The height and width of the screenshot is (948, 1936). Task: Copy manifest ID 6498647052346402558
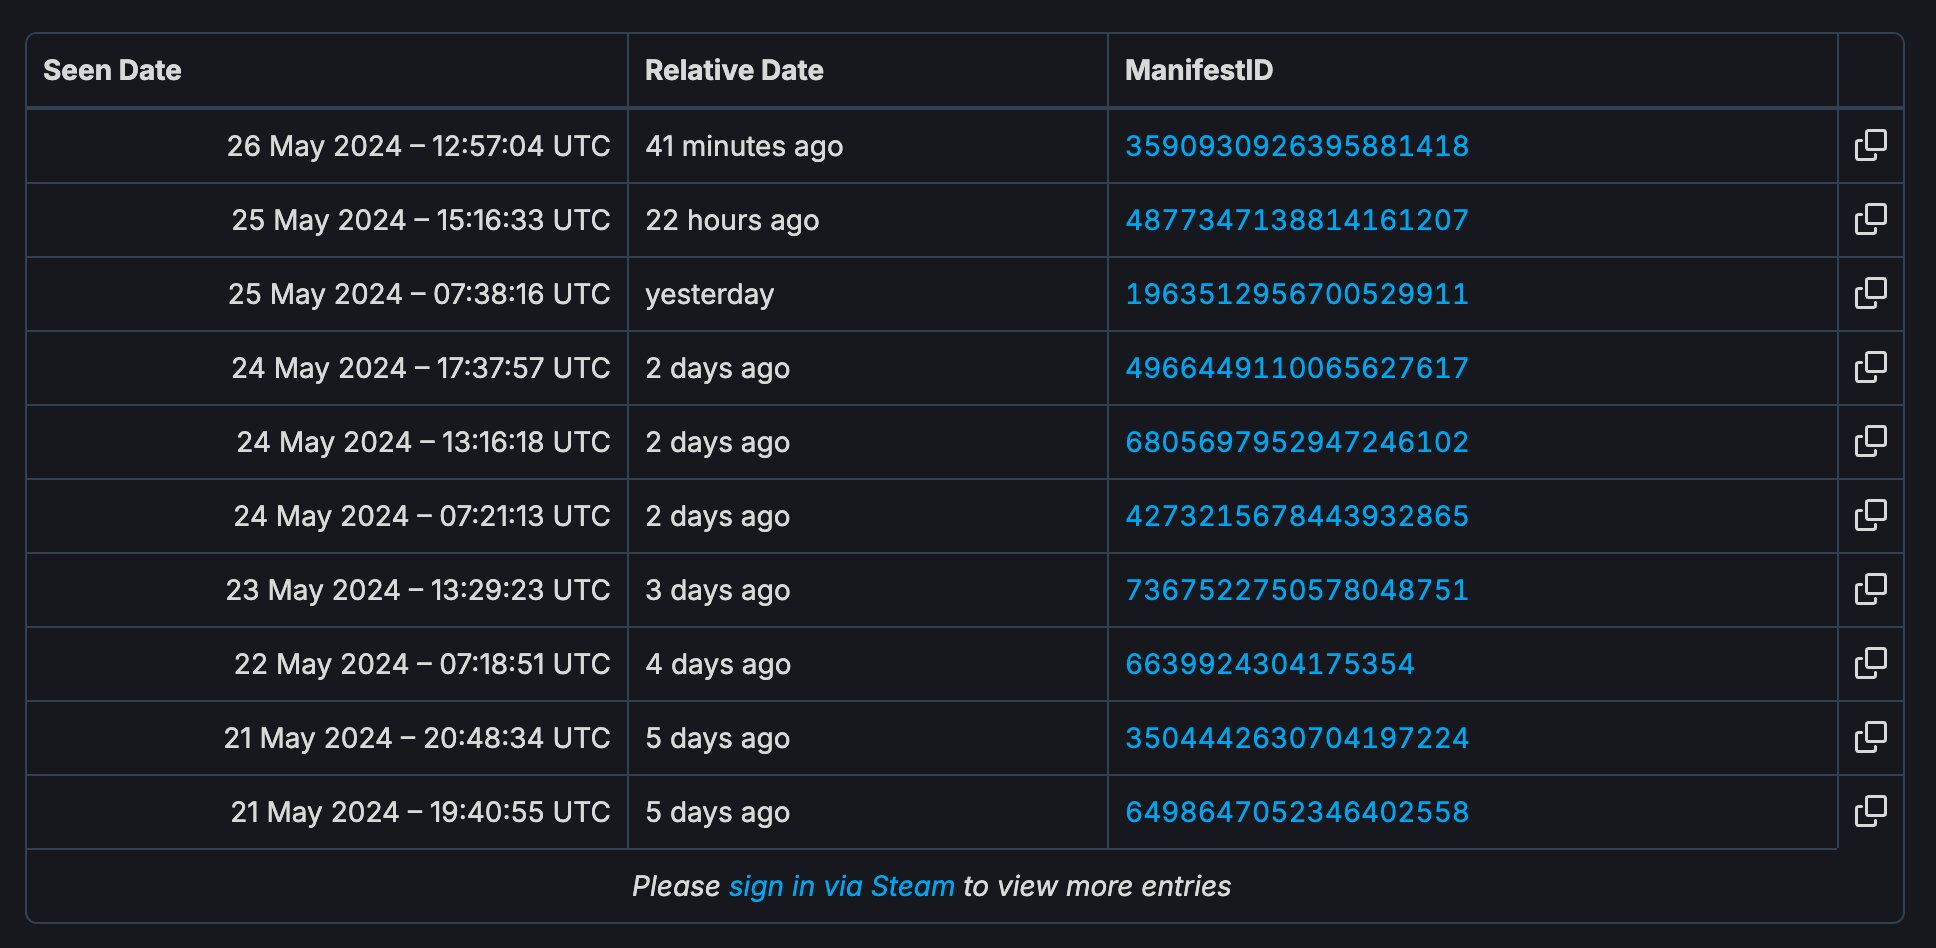pyautogui.click(x=1870, y=811)
